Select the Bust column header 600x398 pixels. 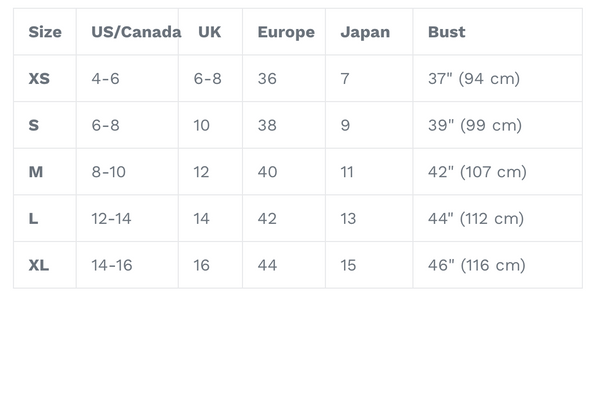pos(447,32)
